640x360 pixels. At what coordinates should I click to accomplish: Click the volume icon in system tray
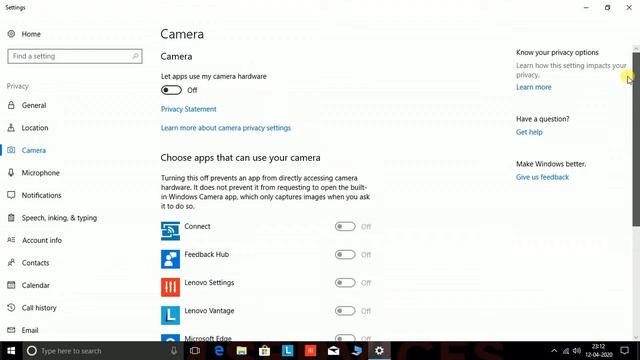[x=577, y=351]
